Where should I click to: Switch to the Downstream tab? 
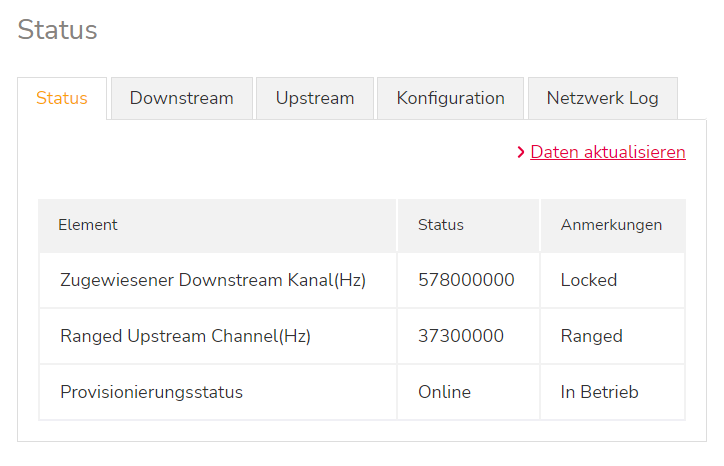[181, 98]
